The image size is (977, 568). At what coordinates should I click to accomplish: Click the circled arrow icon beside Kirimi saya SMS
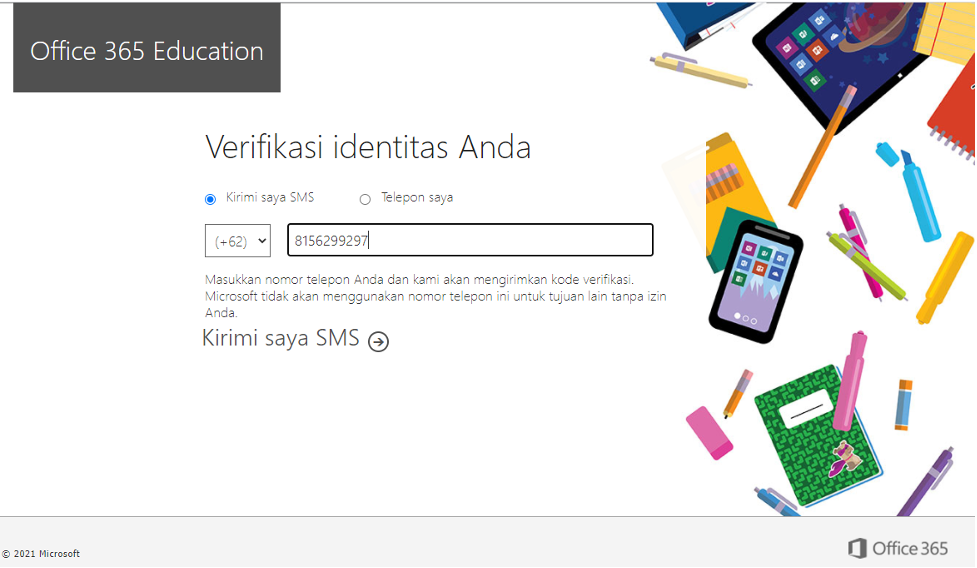pyautogui.click(x=378, y=342)
